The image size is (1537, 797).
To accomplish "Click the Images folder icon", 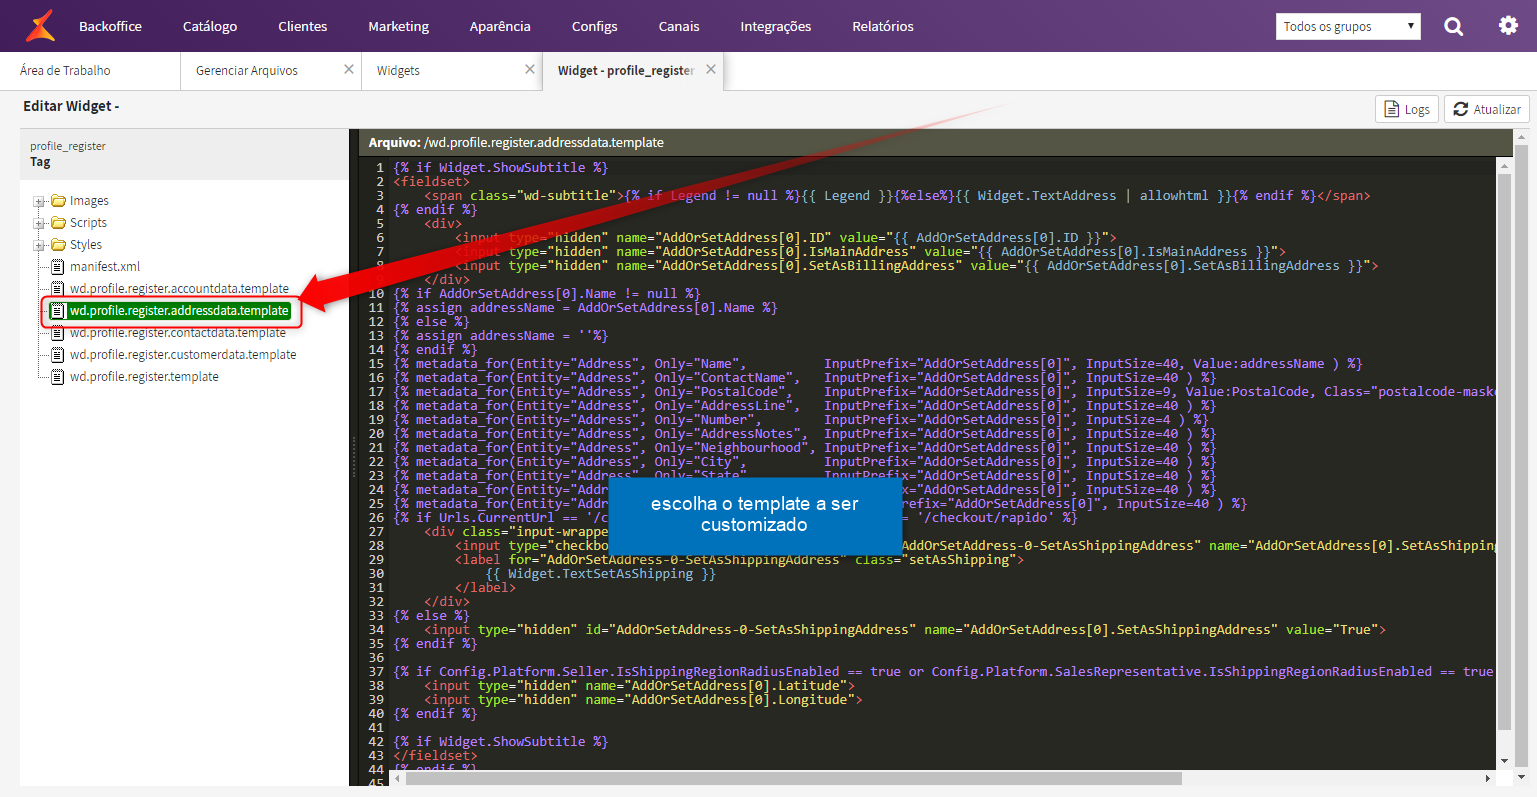I will pos(58,201).
